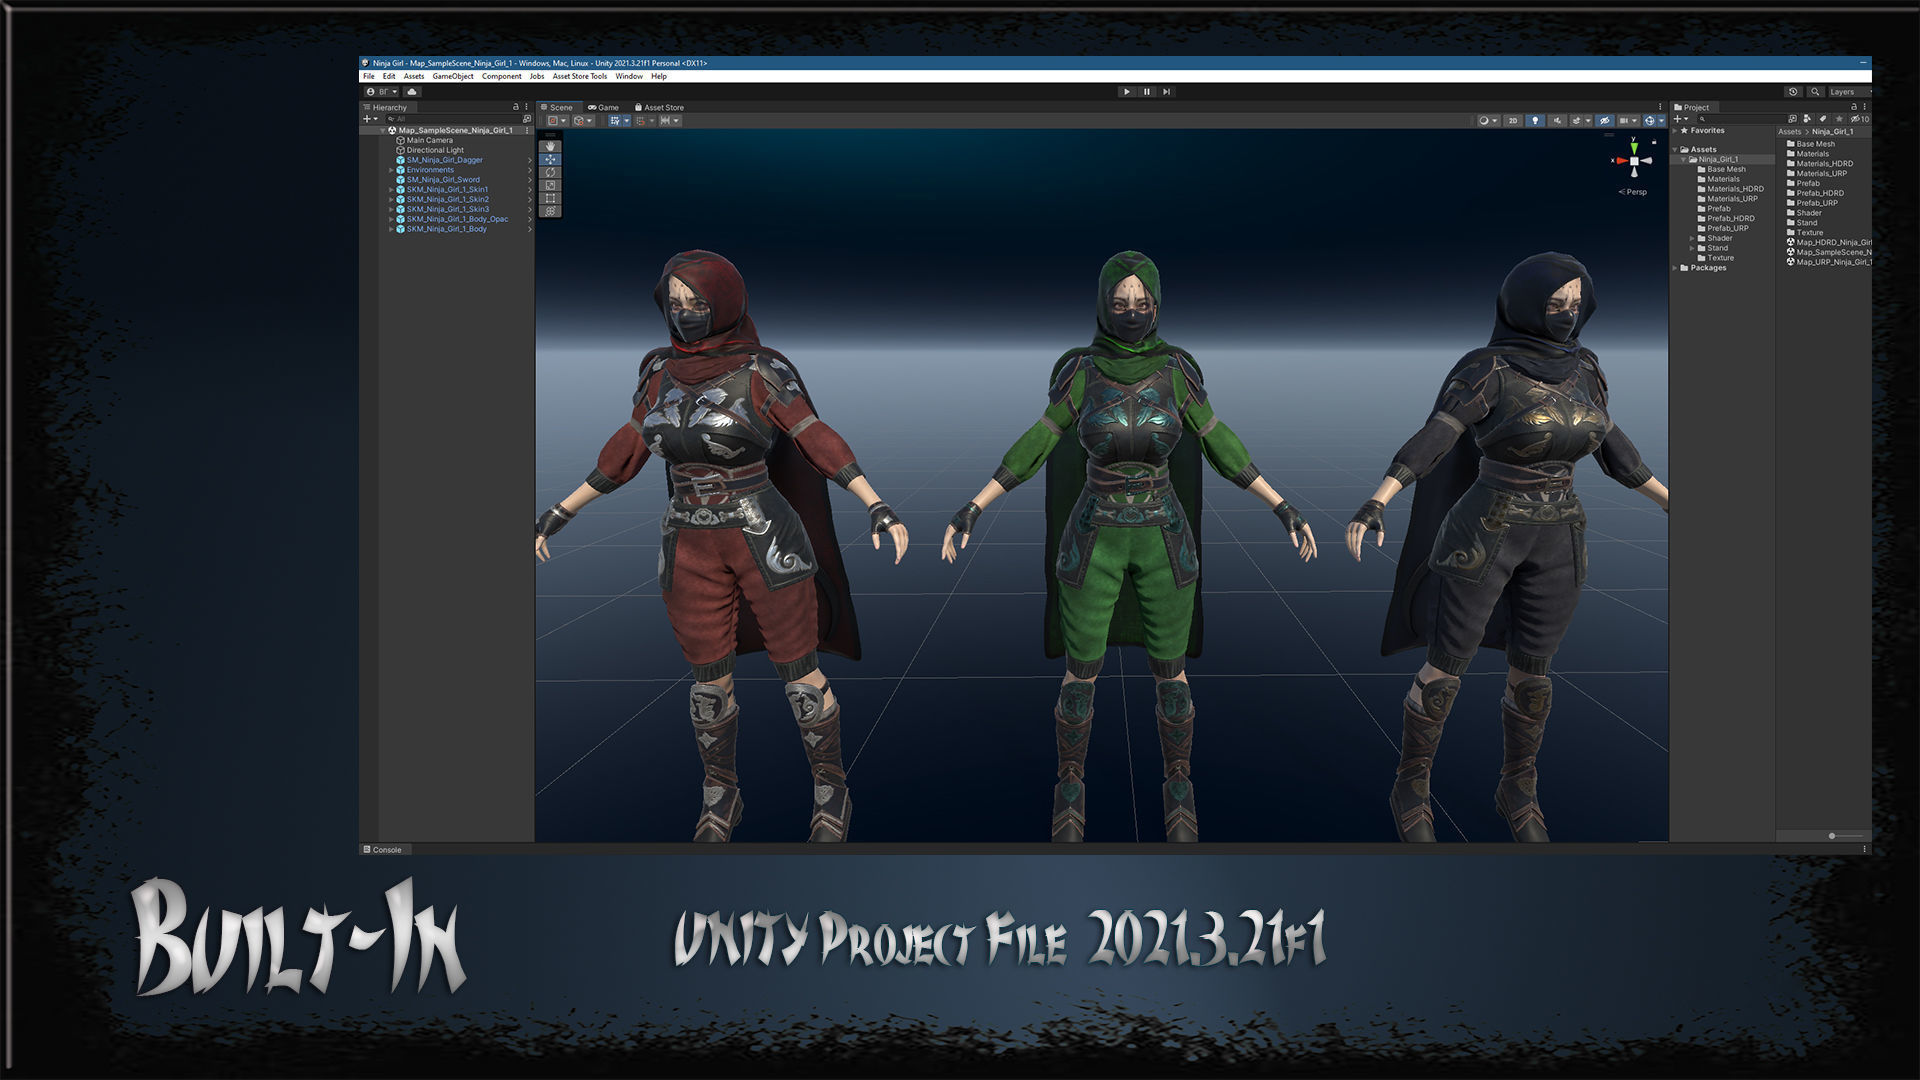
Task: Open Project create plus dropdown
Action: 1681,119
